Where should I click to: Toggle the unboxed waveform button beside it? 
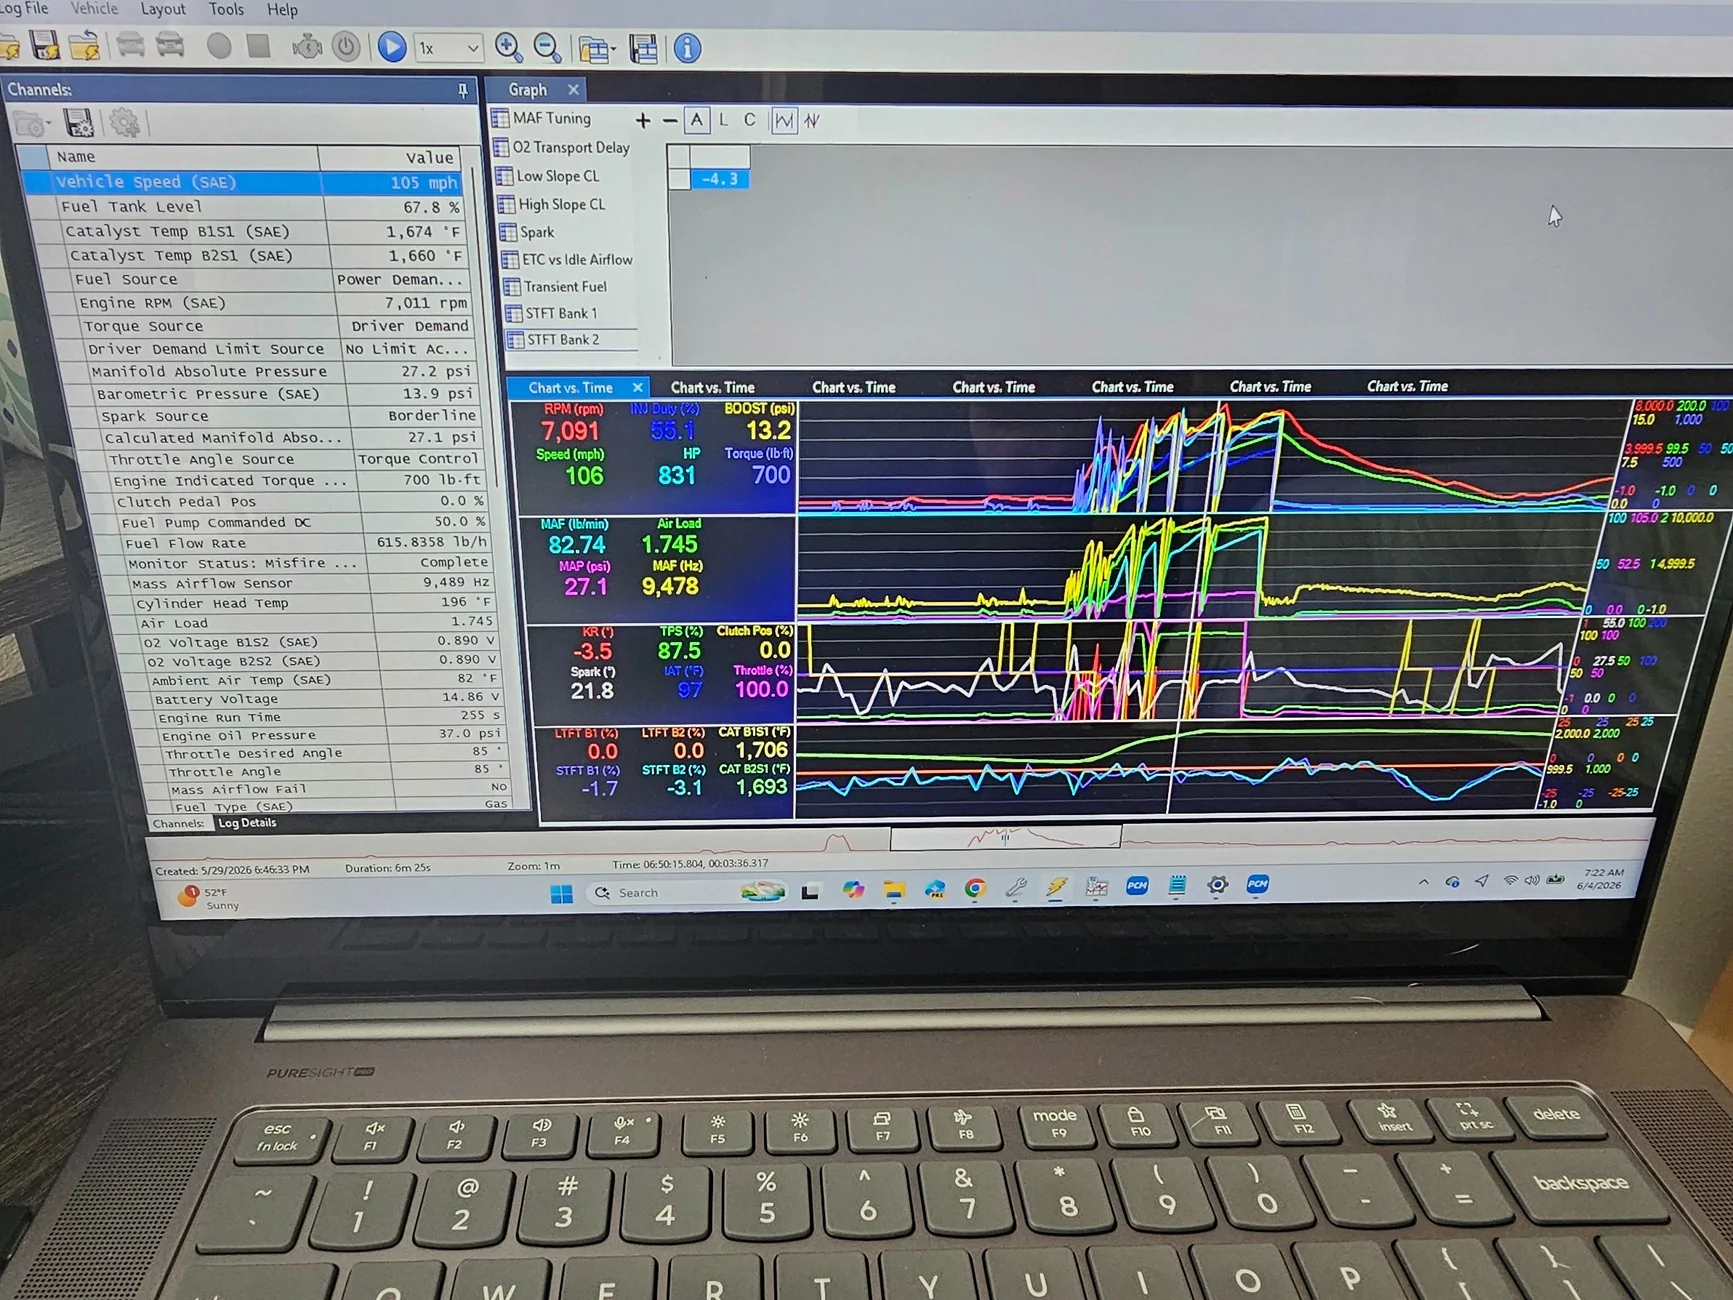812,121
